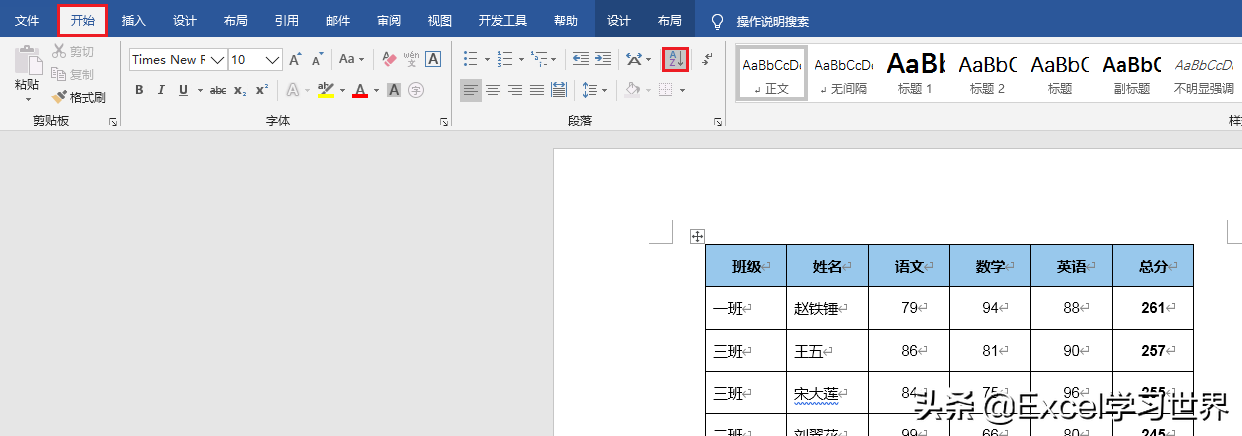Toggle Center paragraph alignment
Screen dimensions: 1242x436
(x=493, y=90)
